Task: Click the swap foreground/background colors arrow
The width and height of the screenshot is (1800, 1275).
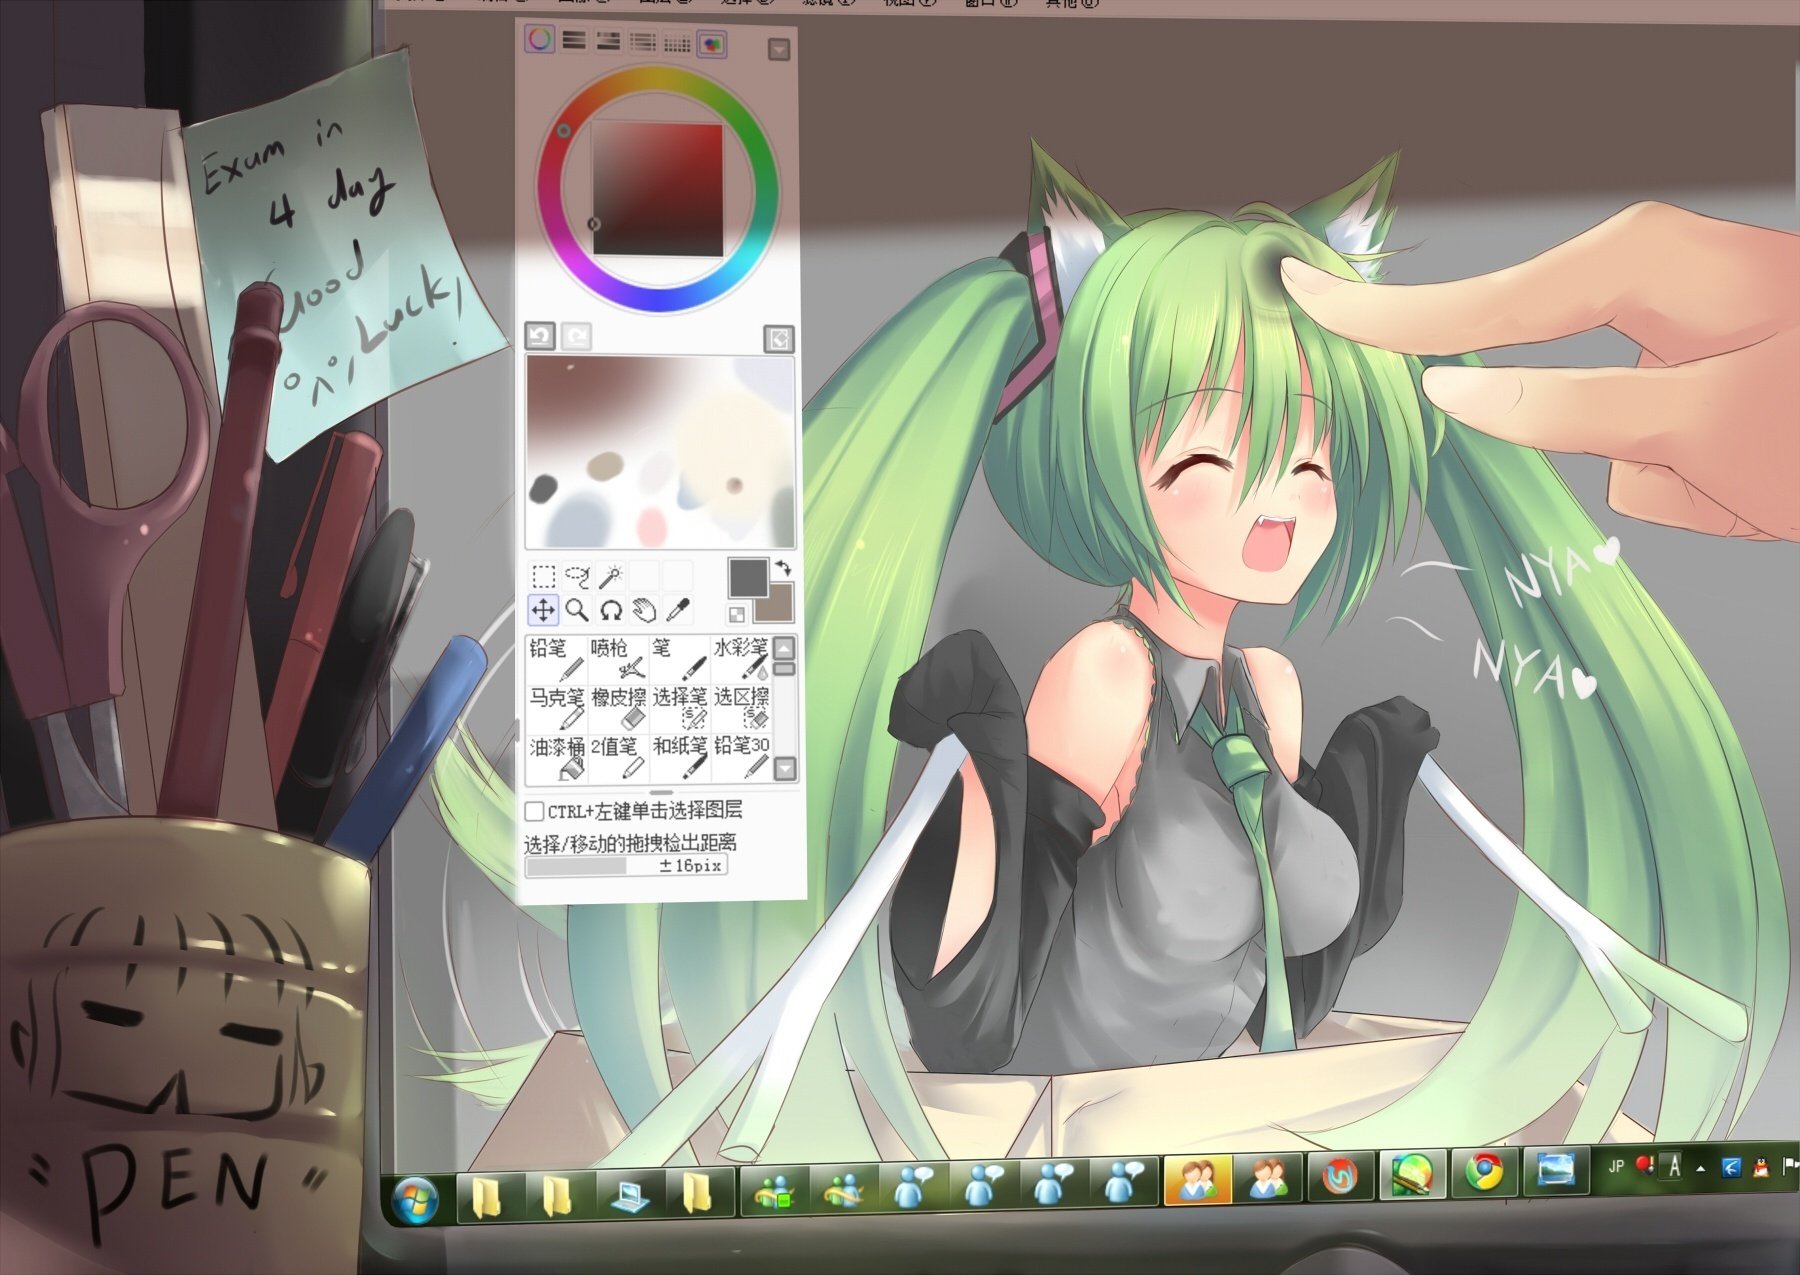Action: 783,568
